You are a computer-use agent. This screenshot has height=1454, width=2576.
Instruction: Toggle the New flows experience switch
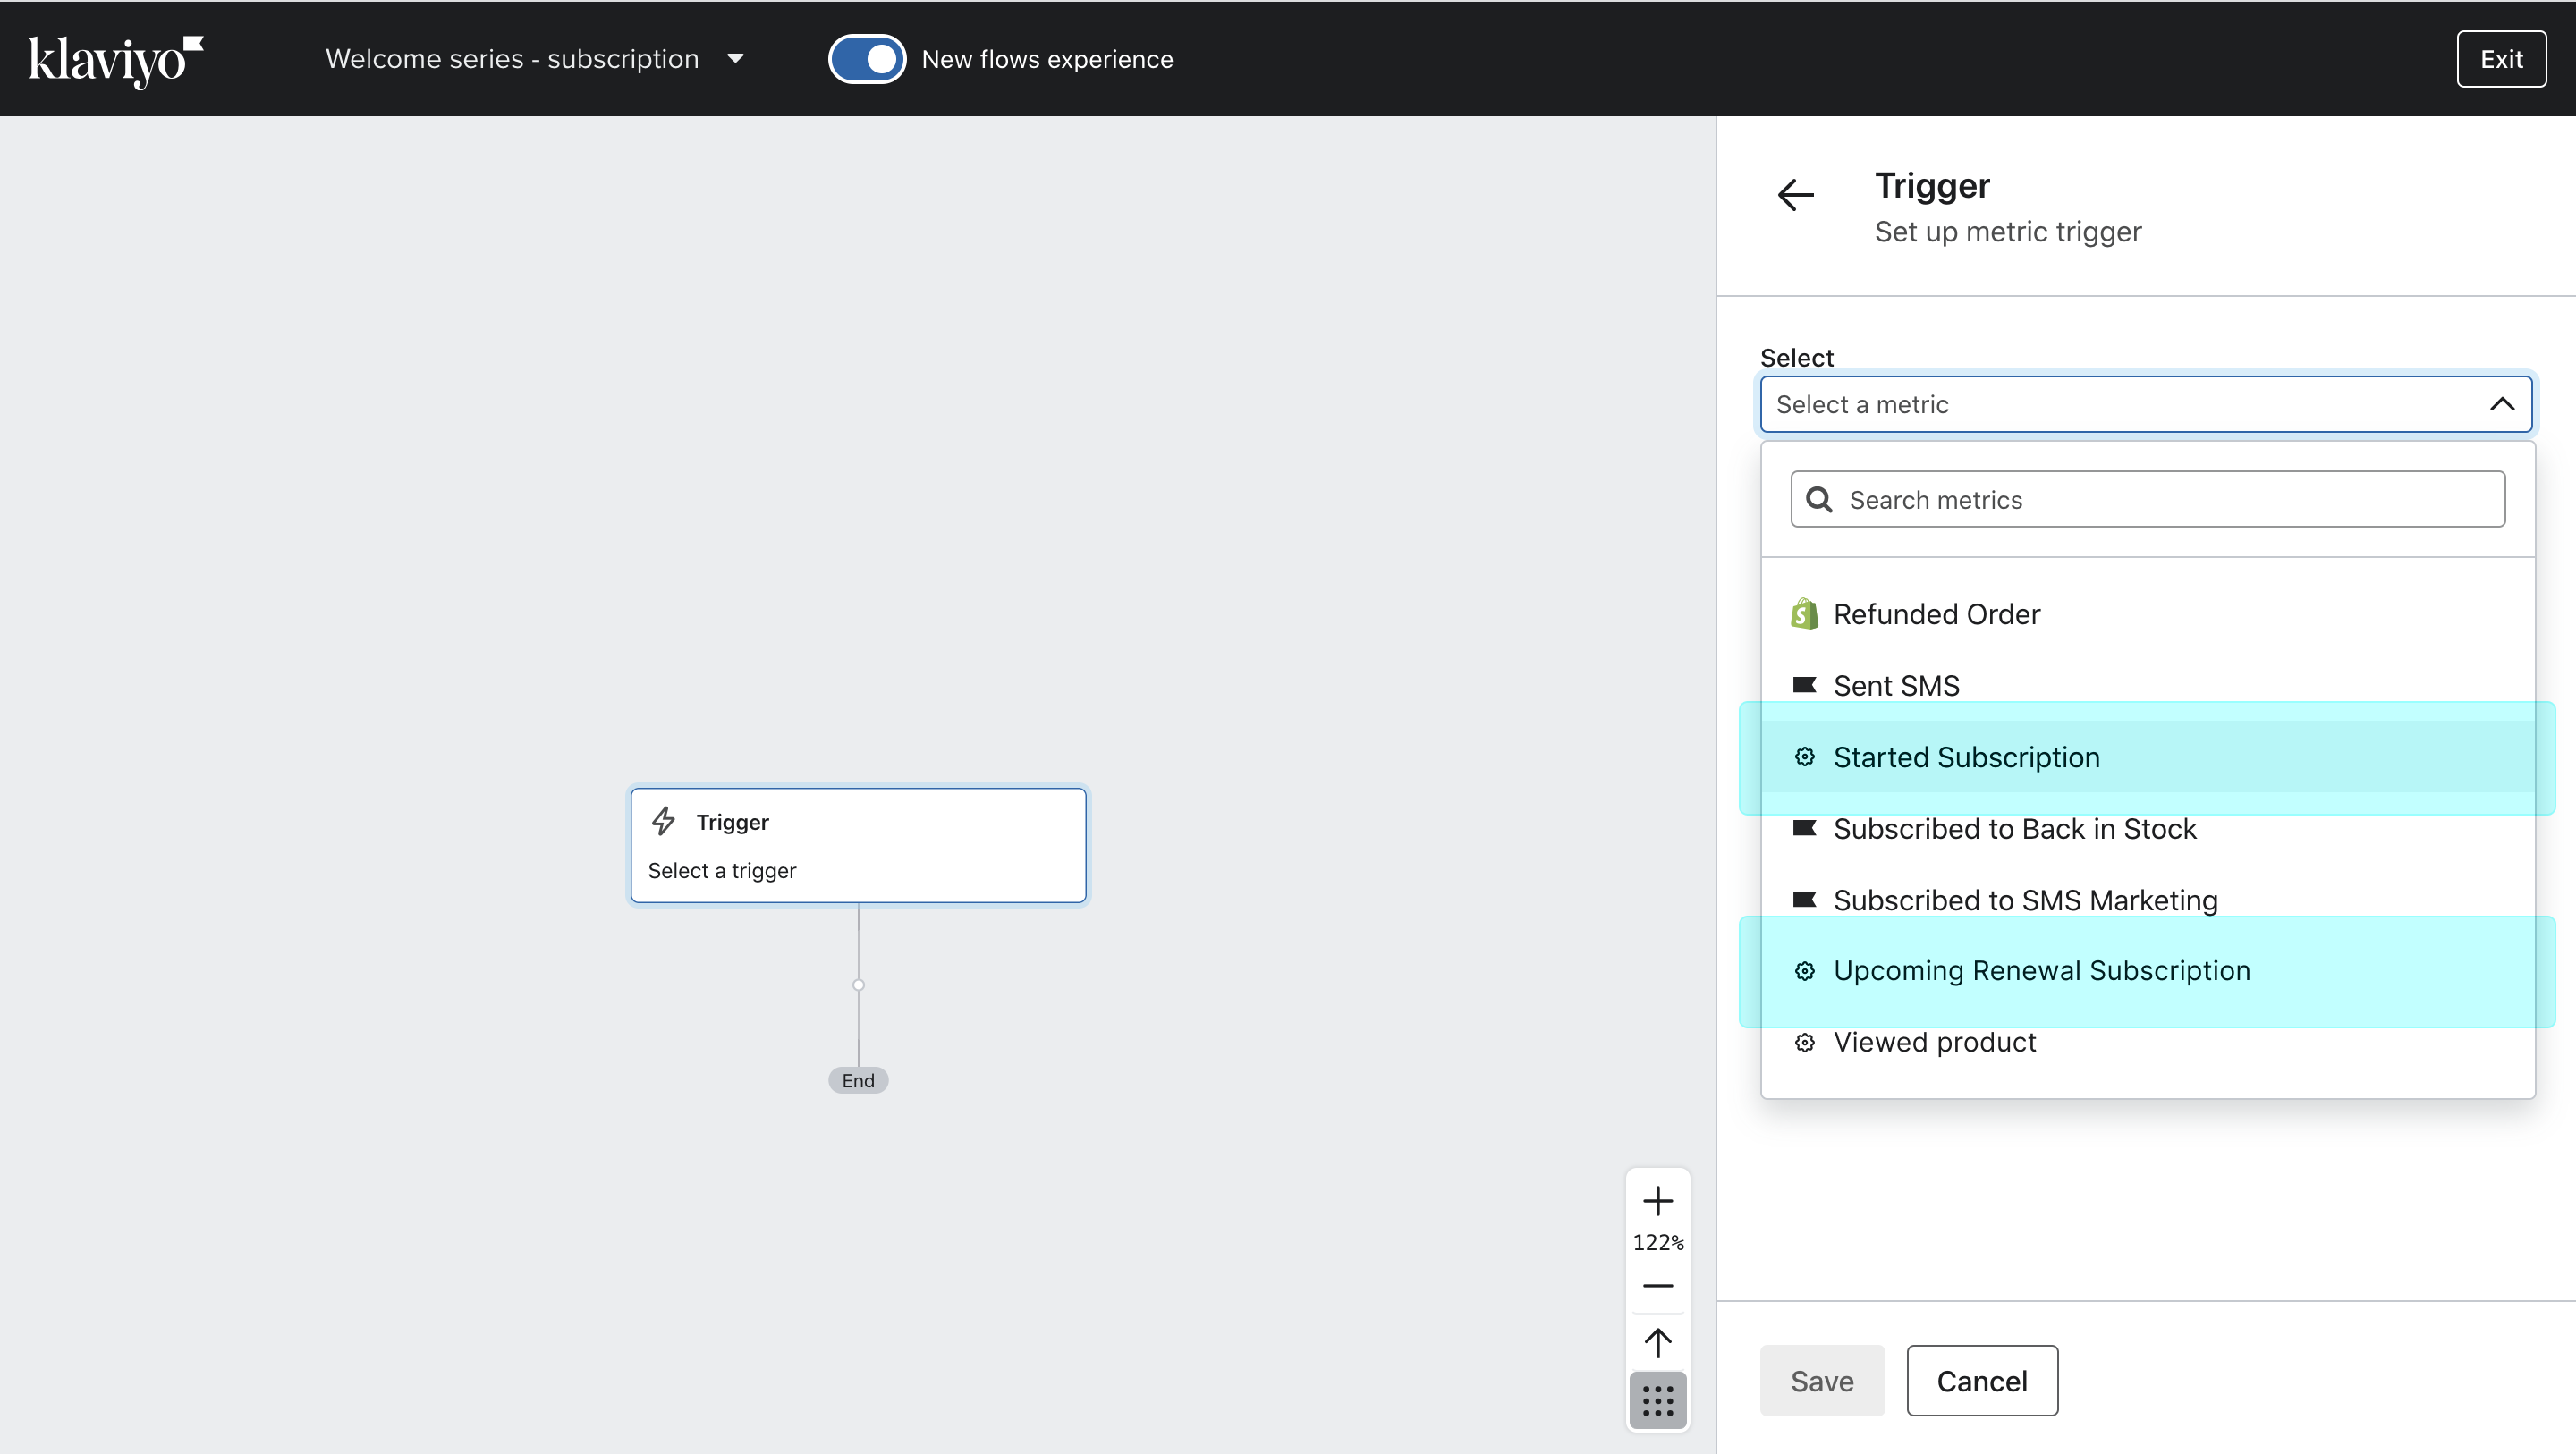(866, 59)
